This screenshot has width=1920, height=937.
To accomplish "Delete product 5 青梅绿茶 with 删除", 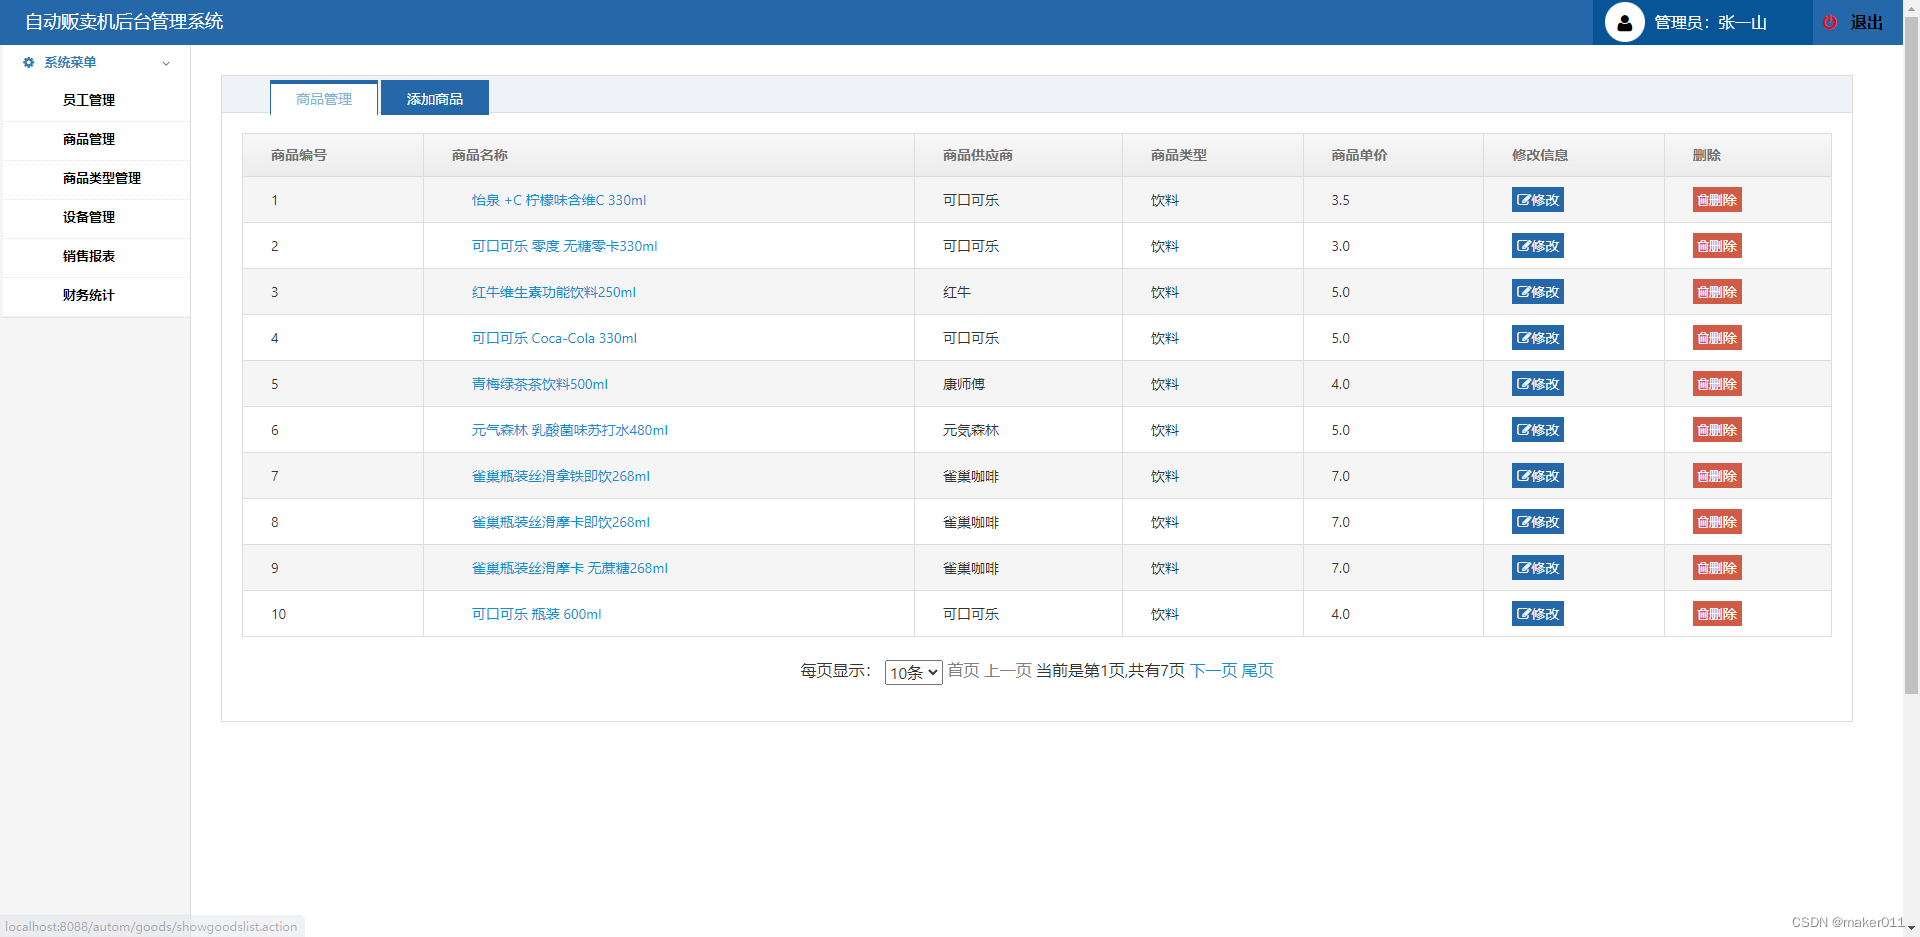I will tap(1717, 384).
